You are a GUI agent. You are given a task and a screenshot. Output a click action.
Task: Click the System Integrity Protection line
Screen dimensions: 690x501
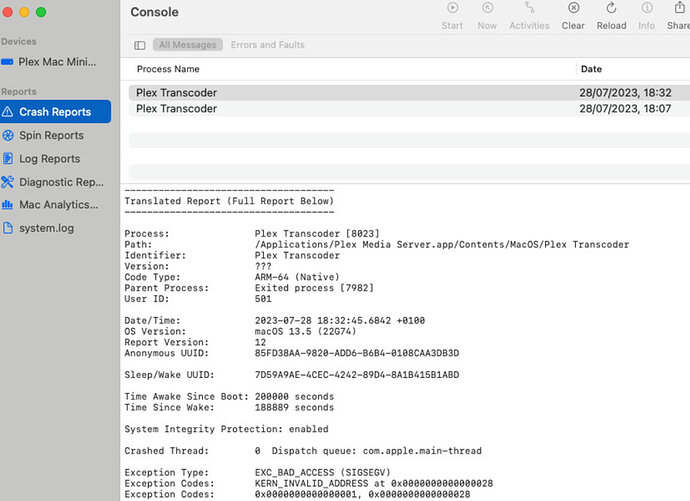pos(226,429)
